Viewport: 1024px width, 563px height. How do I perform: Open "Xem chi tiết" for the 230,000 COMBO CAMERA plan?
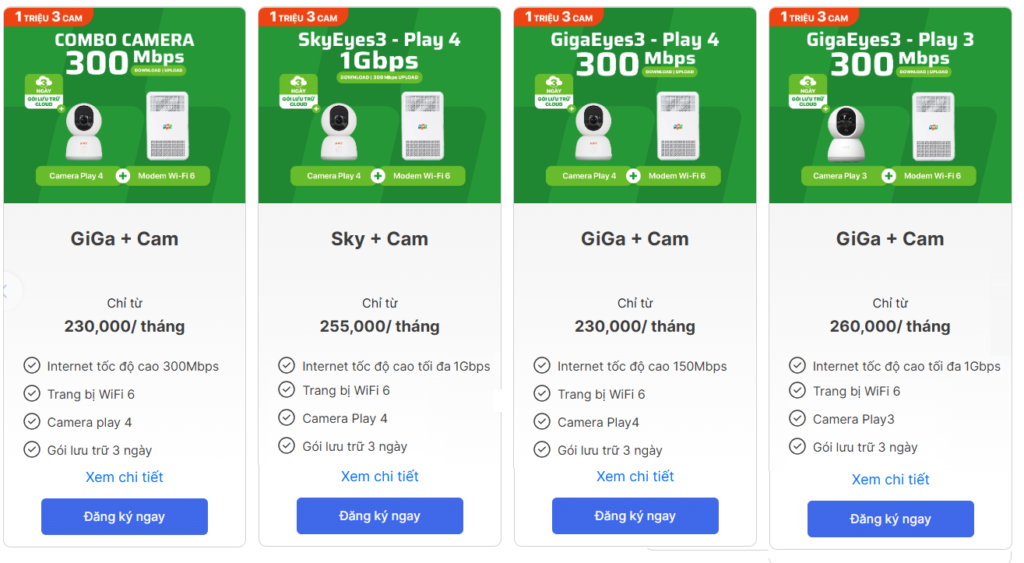click(124, 477)
